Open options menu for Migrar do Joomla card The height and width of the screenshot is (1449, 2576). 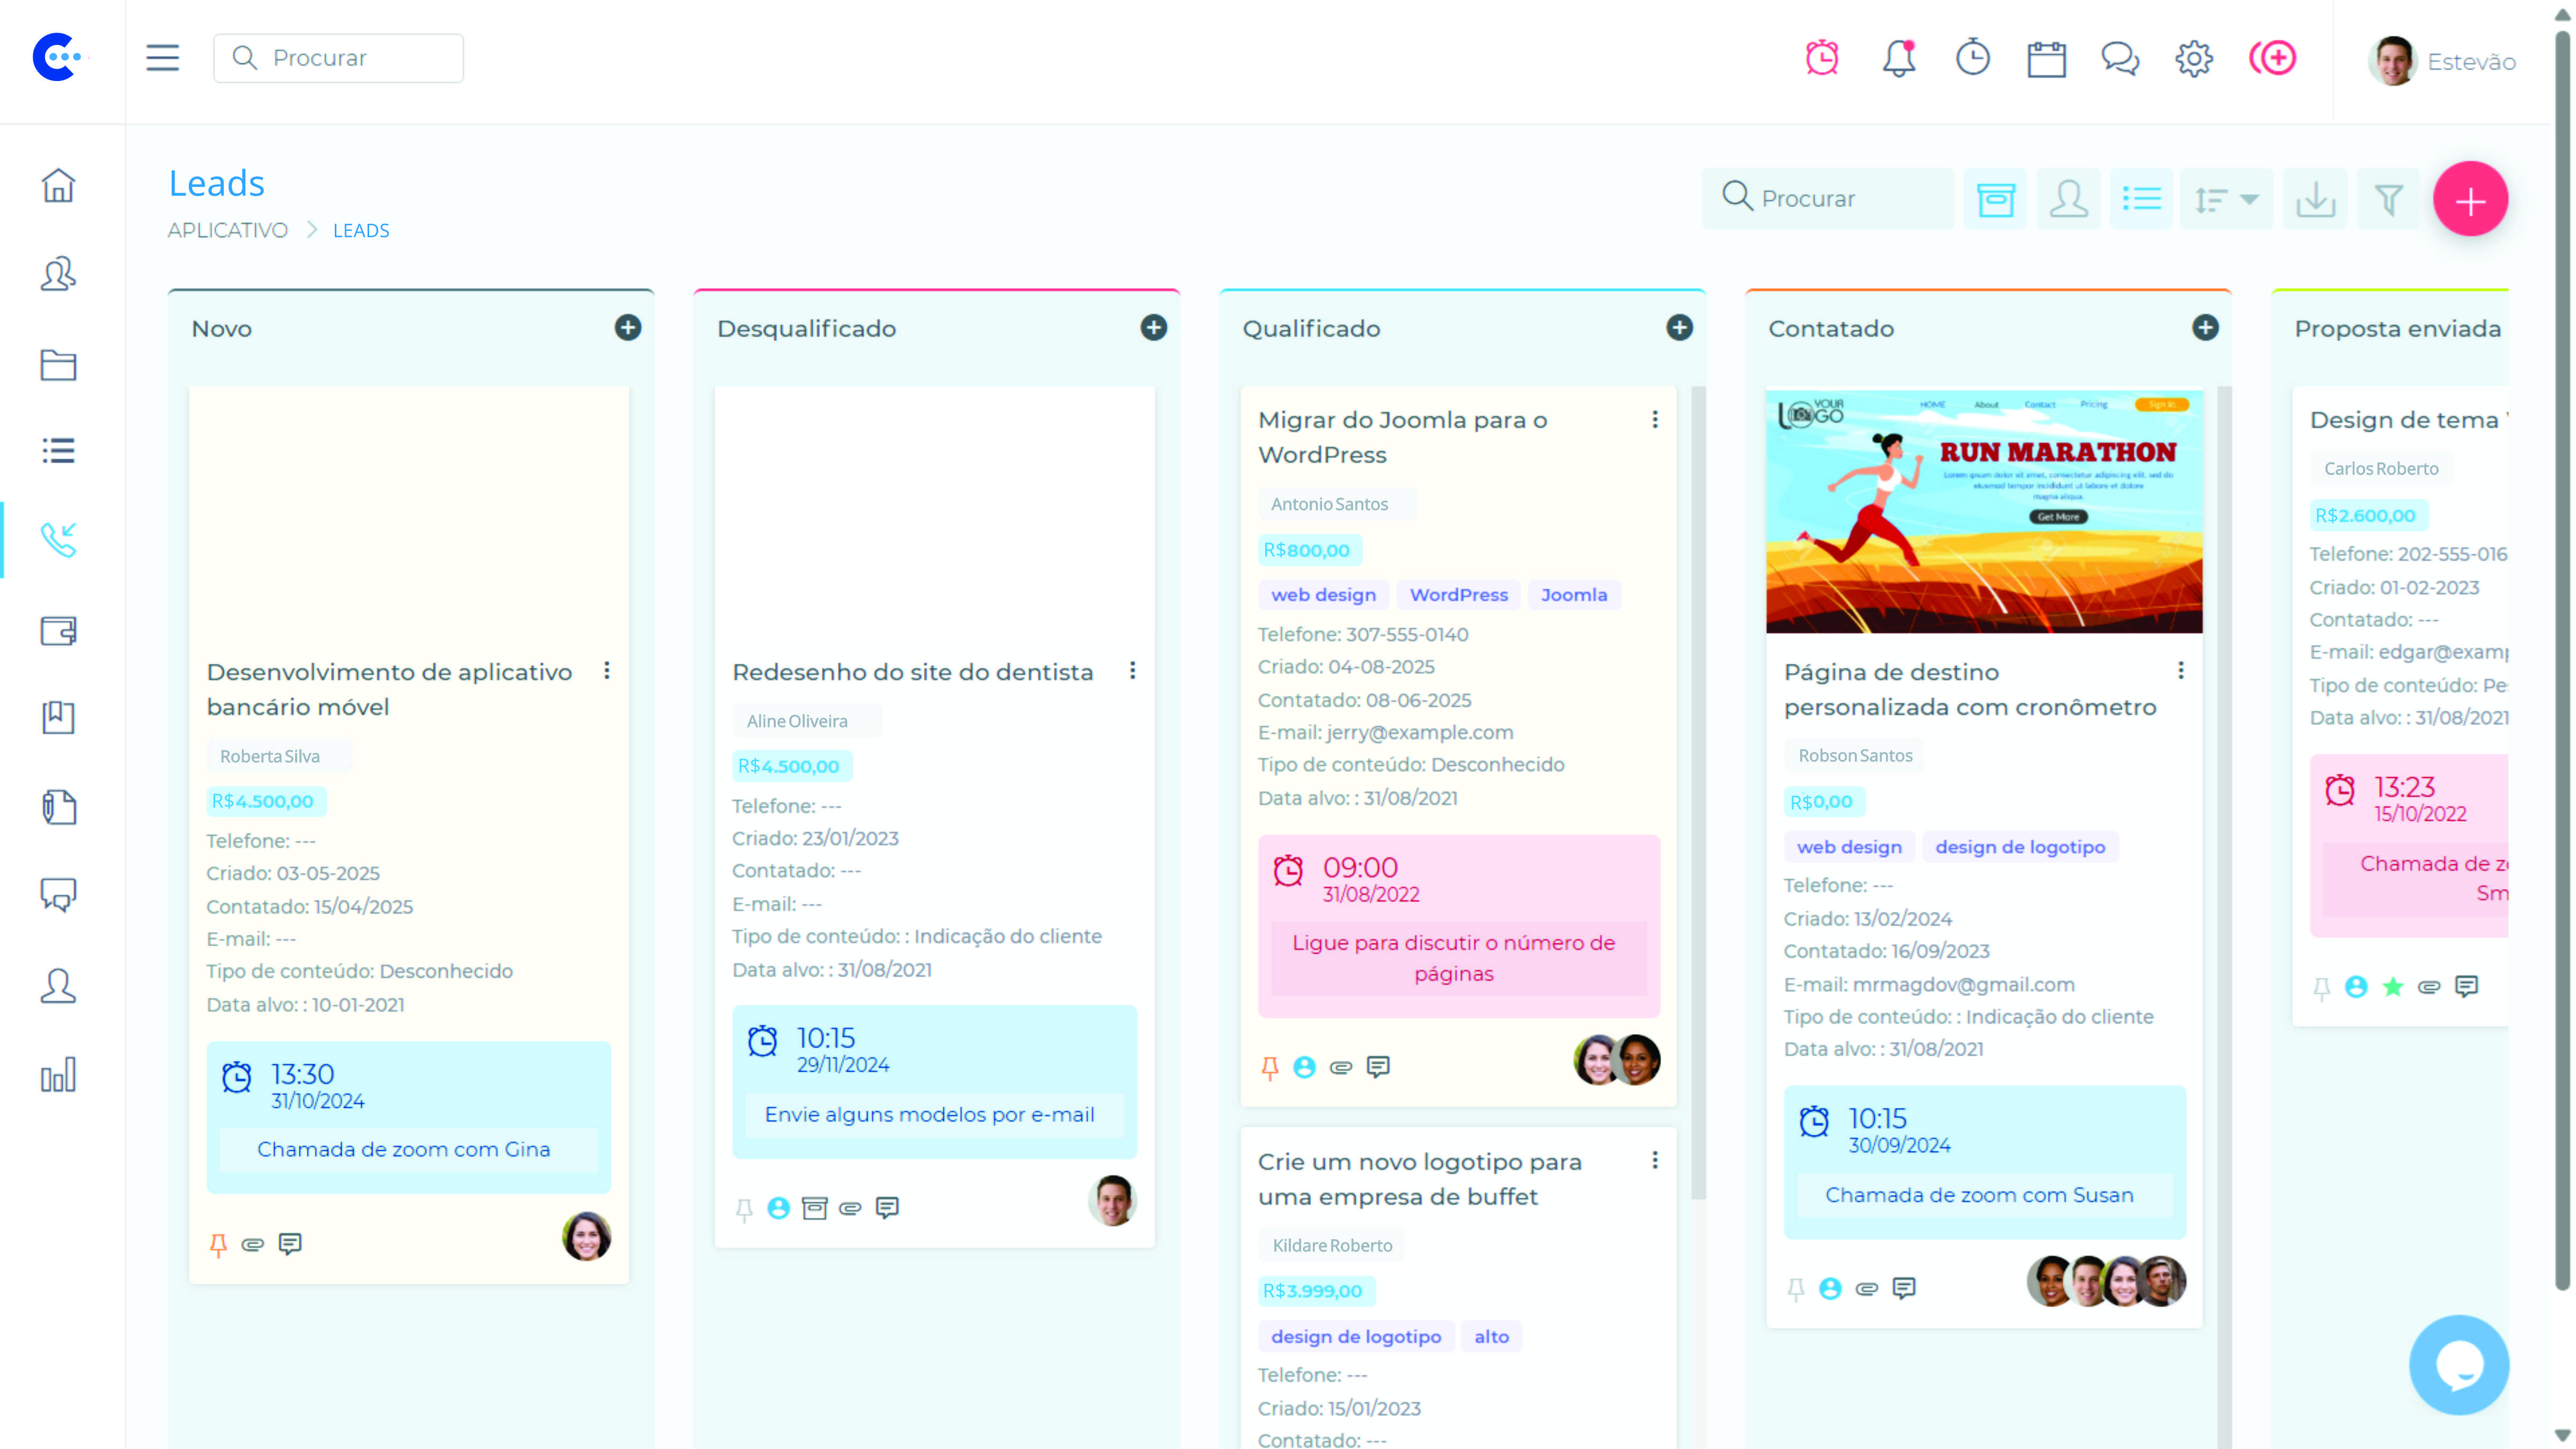click(x=1655, y=420)
